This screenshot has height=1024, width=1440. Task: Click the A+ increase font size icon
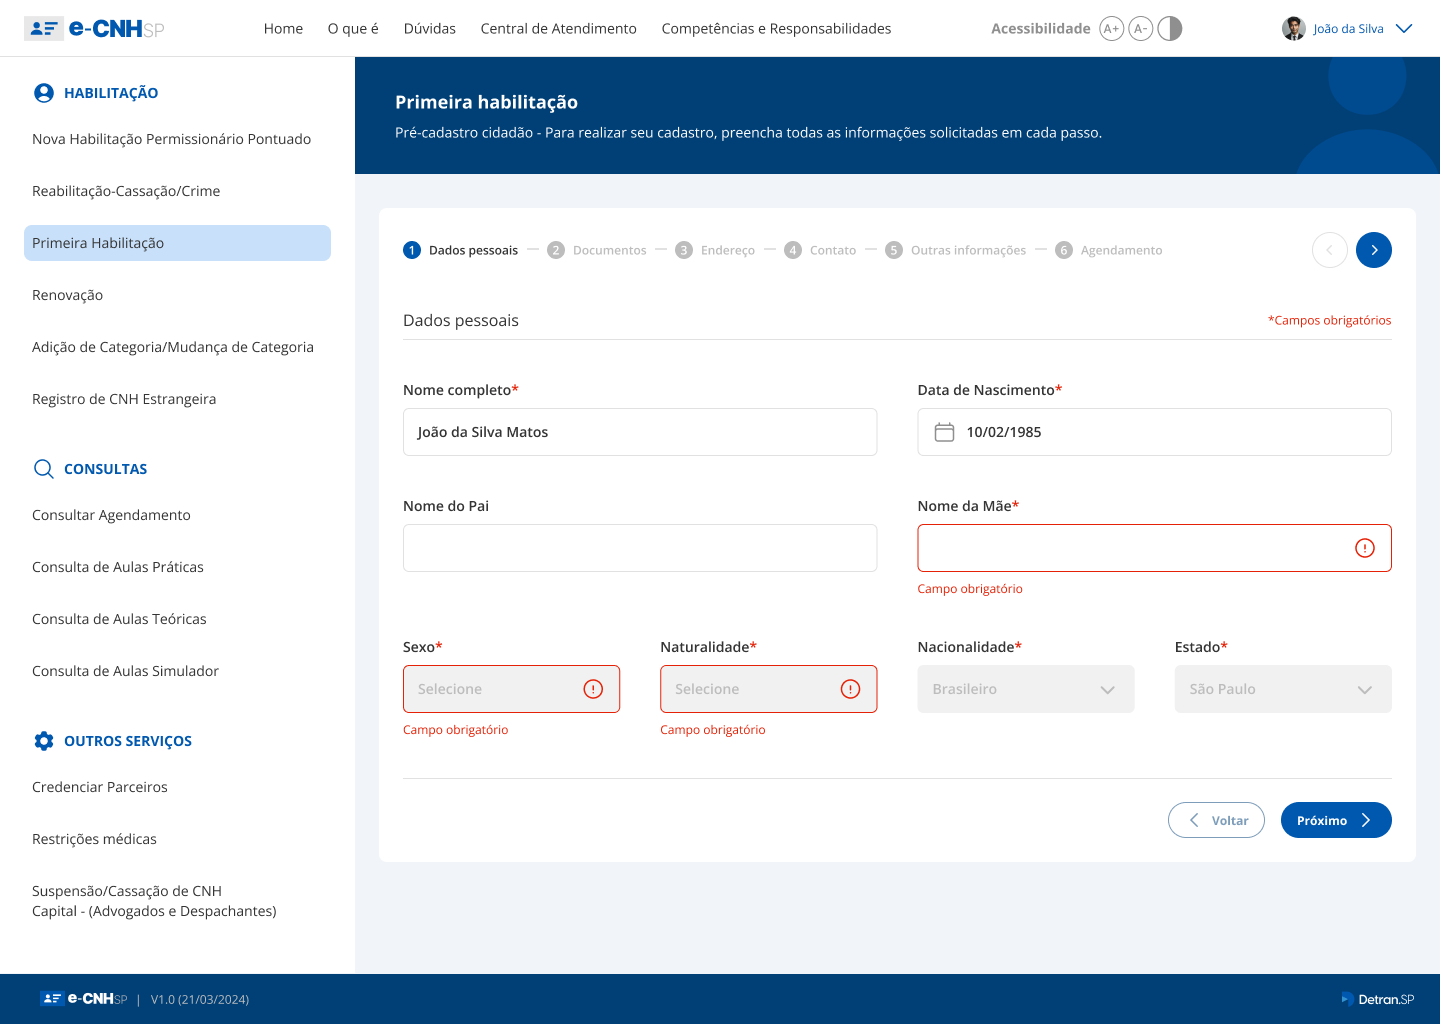pos(1111,29)
